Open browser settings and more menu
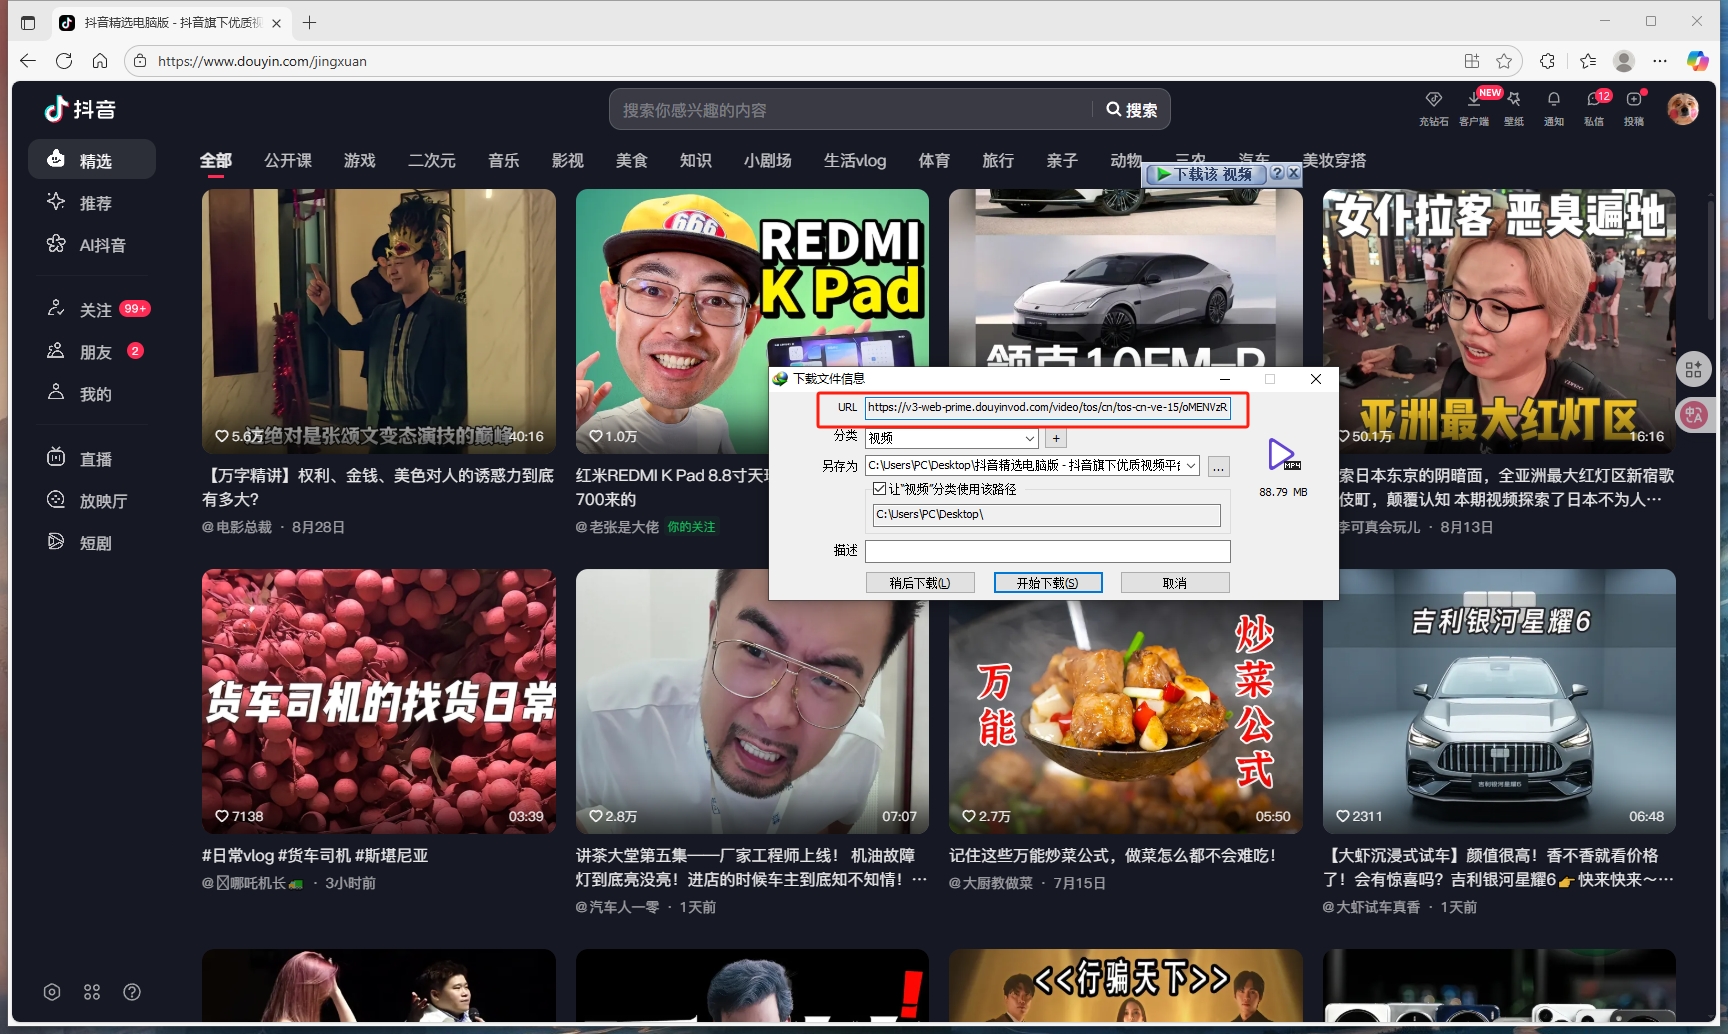Viewport: 1728px width, 1034px height. pyautogui.click(x=1660, y=61)
